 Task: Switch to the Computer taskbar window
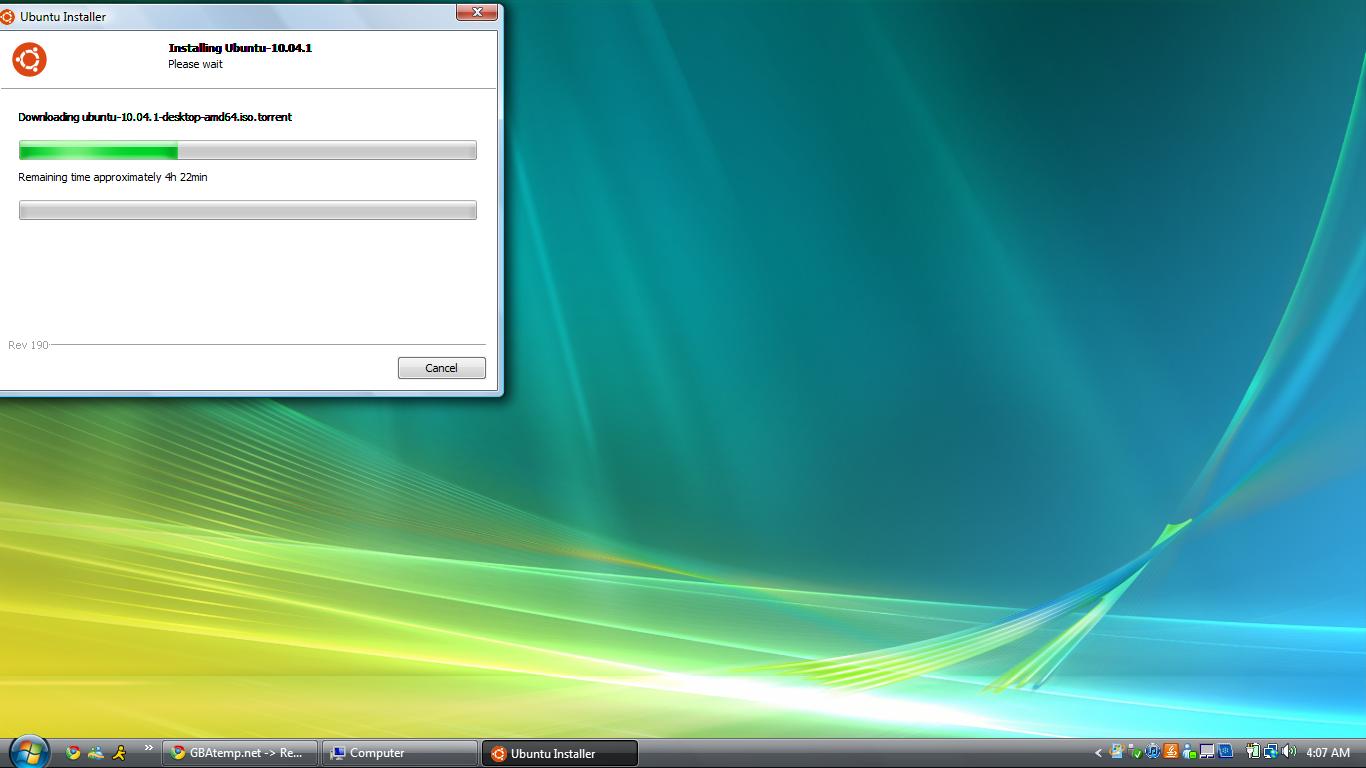click(400, 753)
